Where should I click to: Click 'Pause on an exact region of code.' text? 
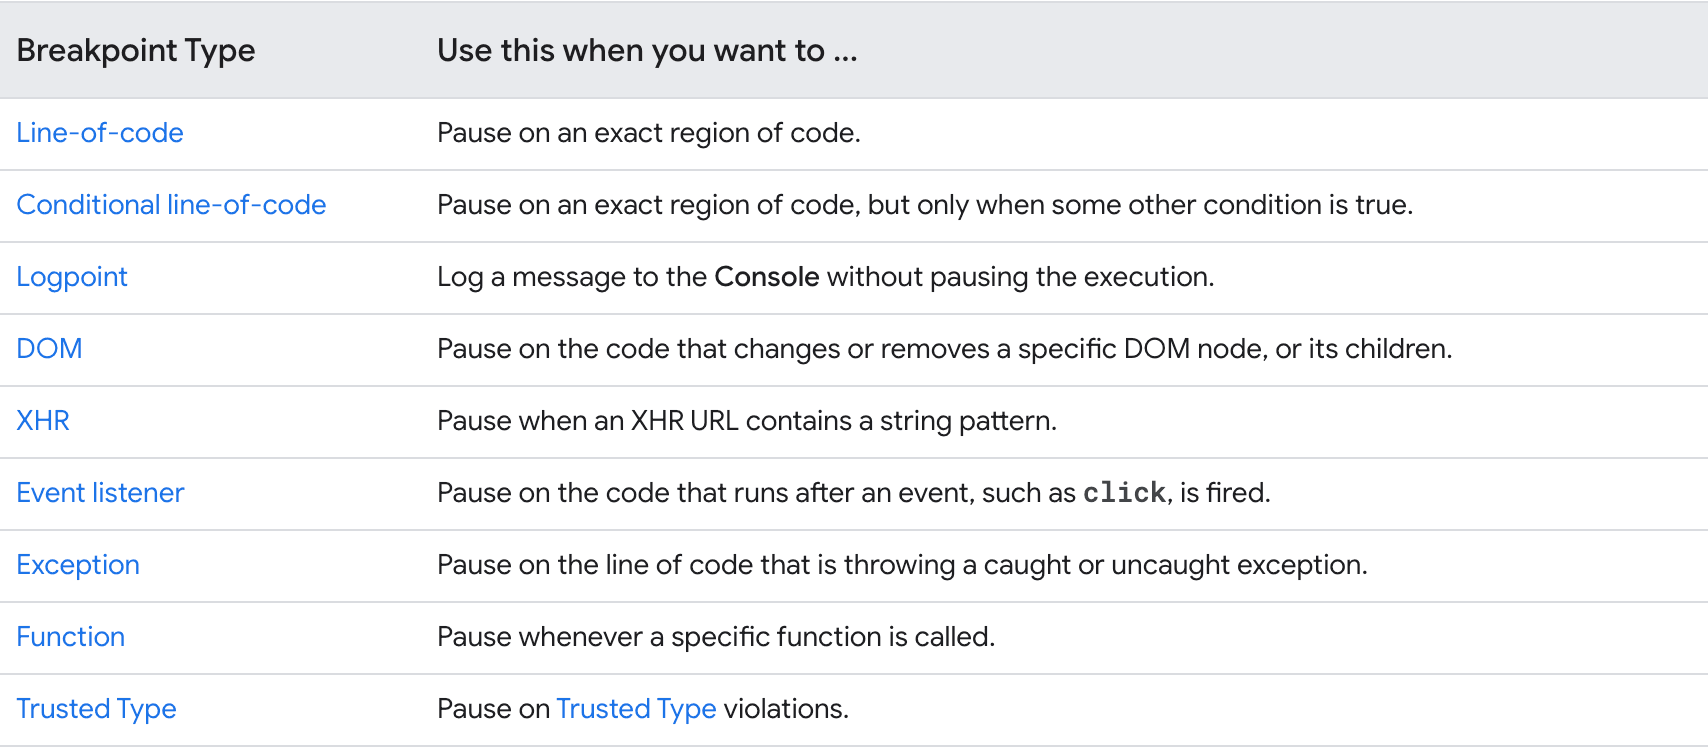(x=649, y=133)
